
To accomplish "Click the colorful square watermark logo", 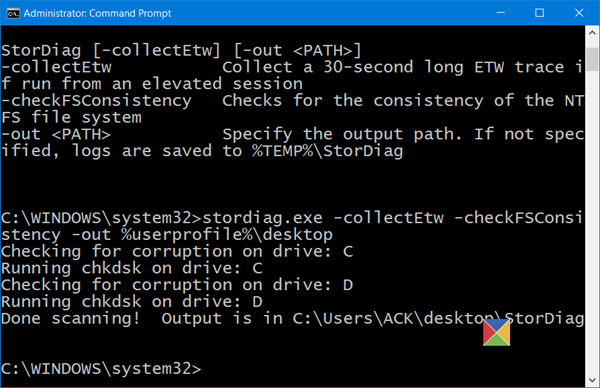I will point(496,333).
